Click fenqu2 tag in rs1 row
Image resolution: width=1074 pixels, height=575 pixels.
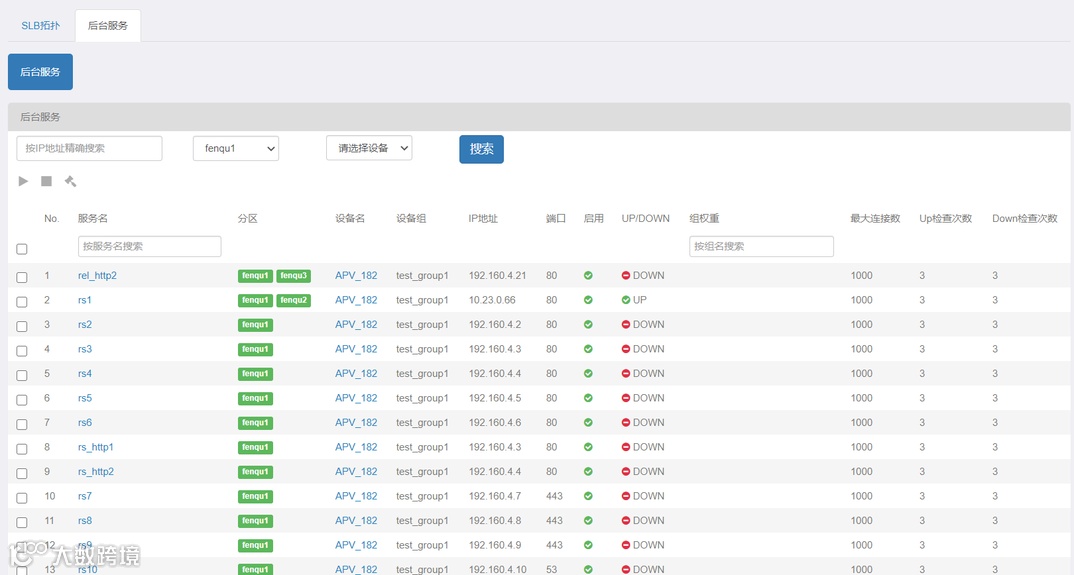click(x=293, y=300)
